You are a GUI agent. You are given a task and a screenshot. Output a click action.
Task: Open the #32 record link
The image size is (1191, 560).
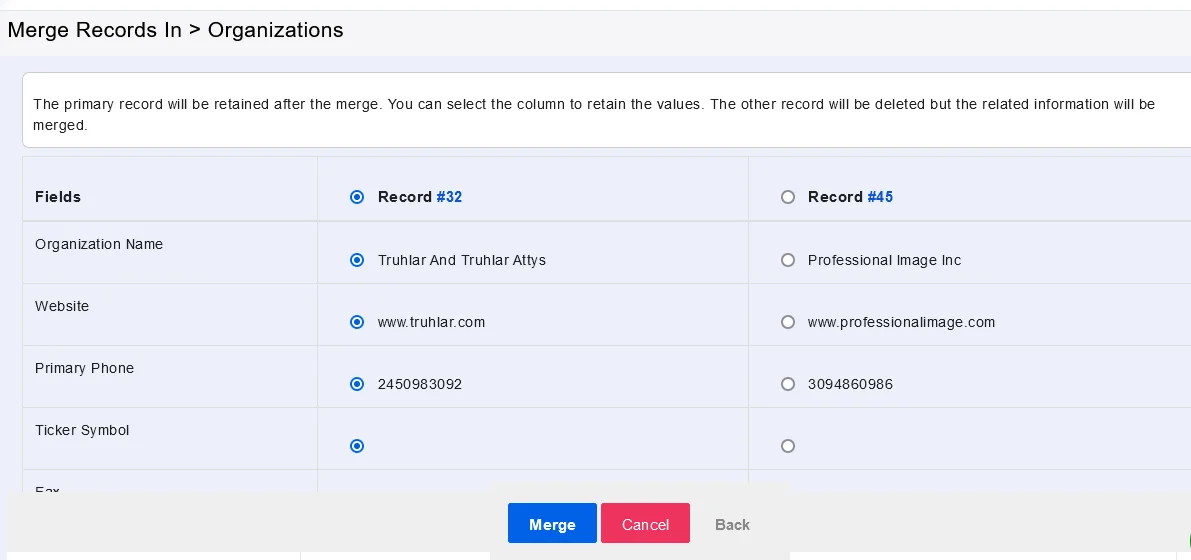pos(449,197)
